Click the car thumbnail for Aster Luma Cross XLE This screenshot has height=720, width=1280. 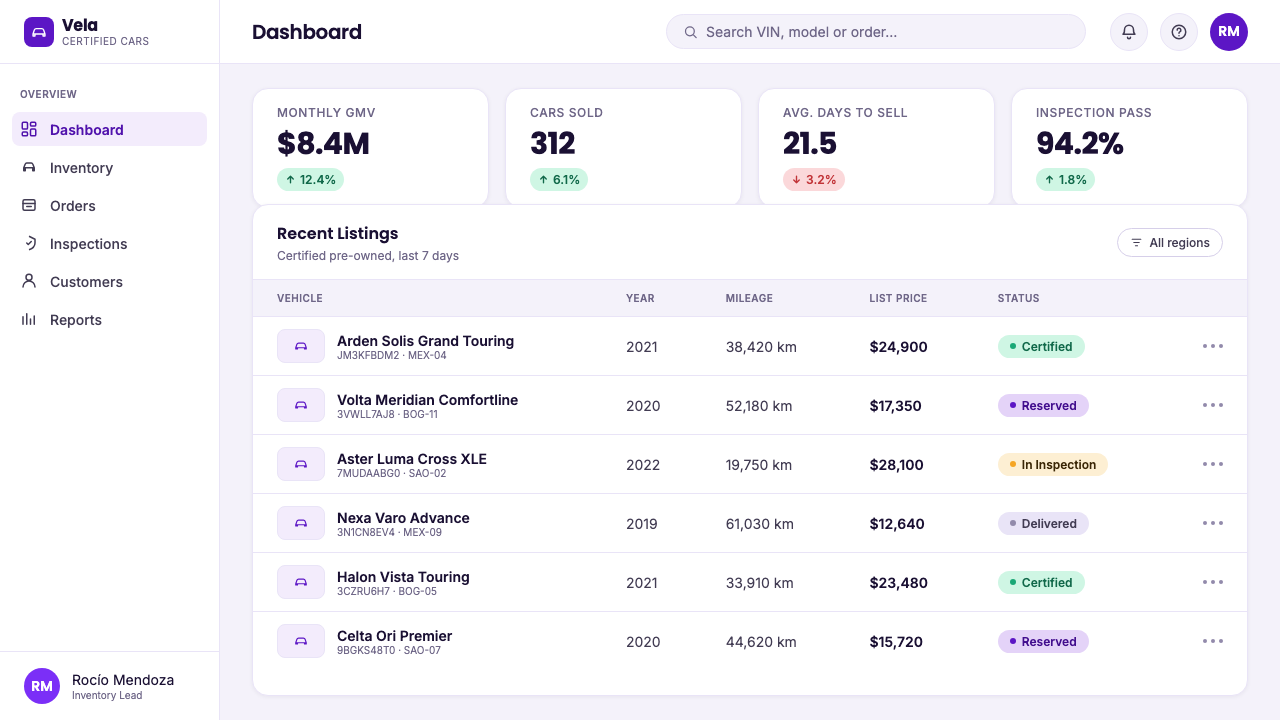pyautogui.click(x=301, y=464)
